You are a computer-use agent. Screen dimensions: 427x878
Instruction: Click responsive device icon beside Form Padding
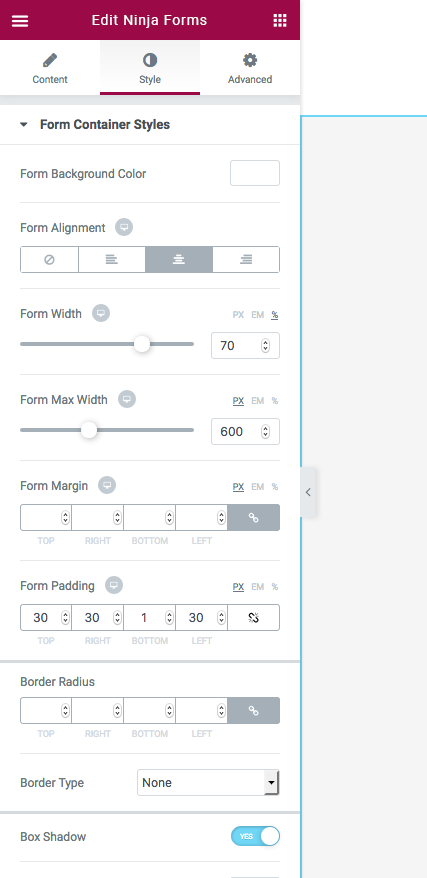pyautogui.click(x=114, y=586)
